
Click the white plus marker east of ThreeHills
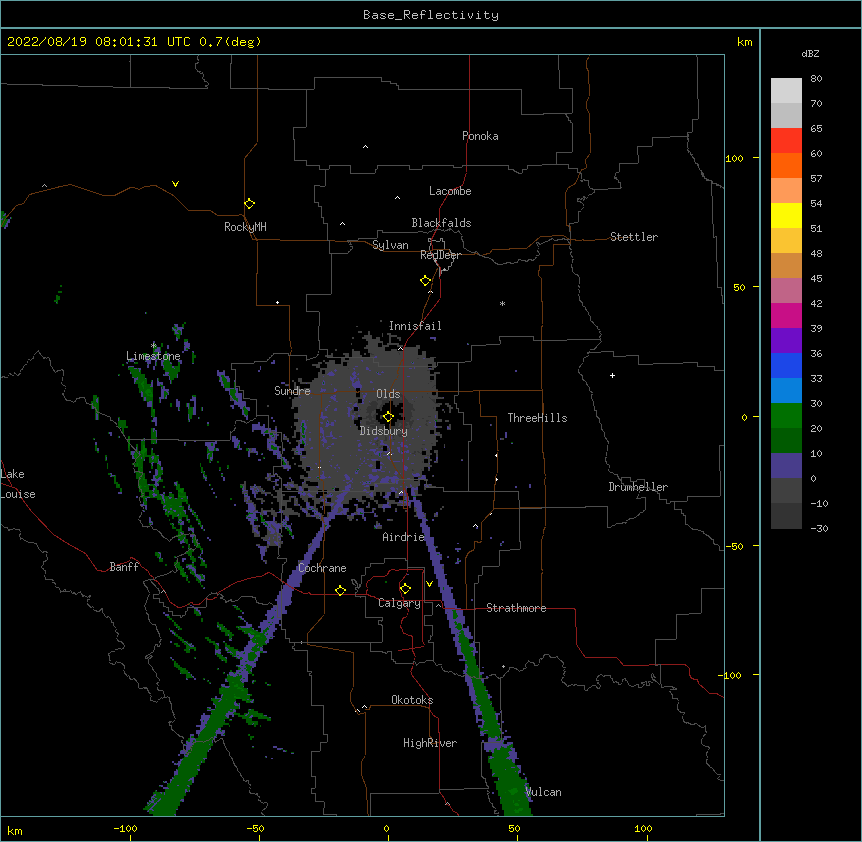[612, 375]
